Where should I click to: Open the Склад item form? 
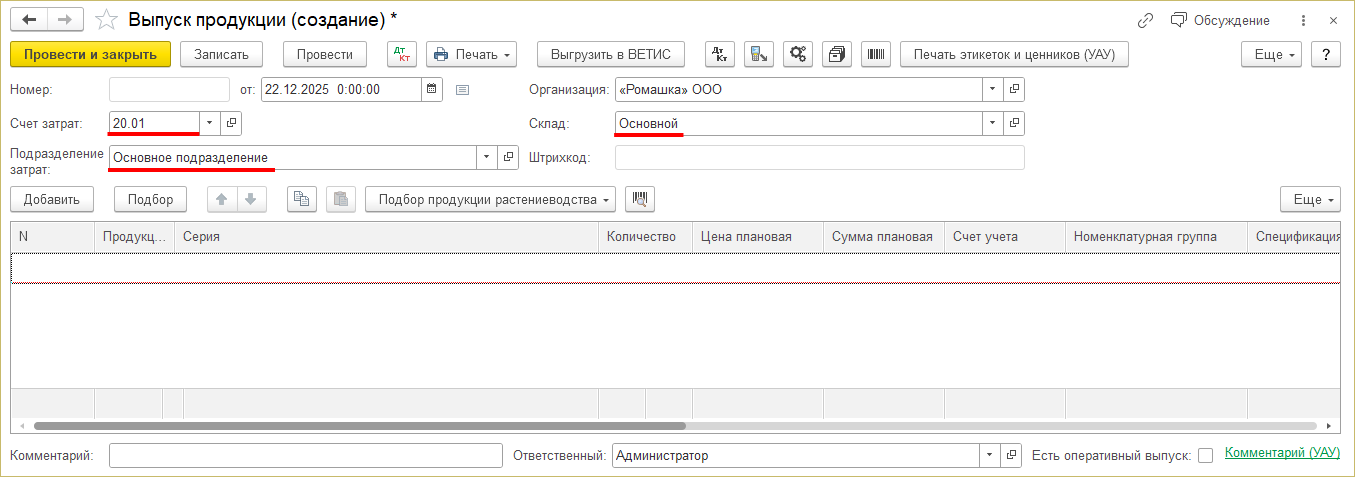pos(1014,123)
